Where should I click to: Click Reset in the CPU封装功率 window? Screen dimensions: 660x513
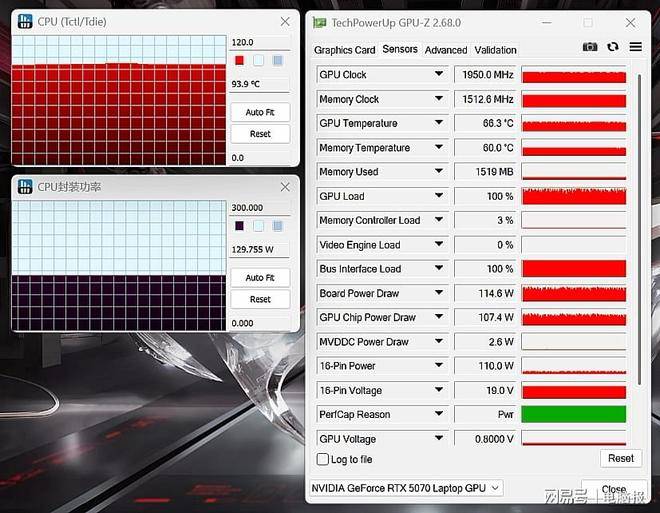(x=260, y=299)
